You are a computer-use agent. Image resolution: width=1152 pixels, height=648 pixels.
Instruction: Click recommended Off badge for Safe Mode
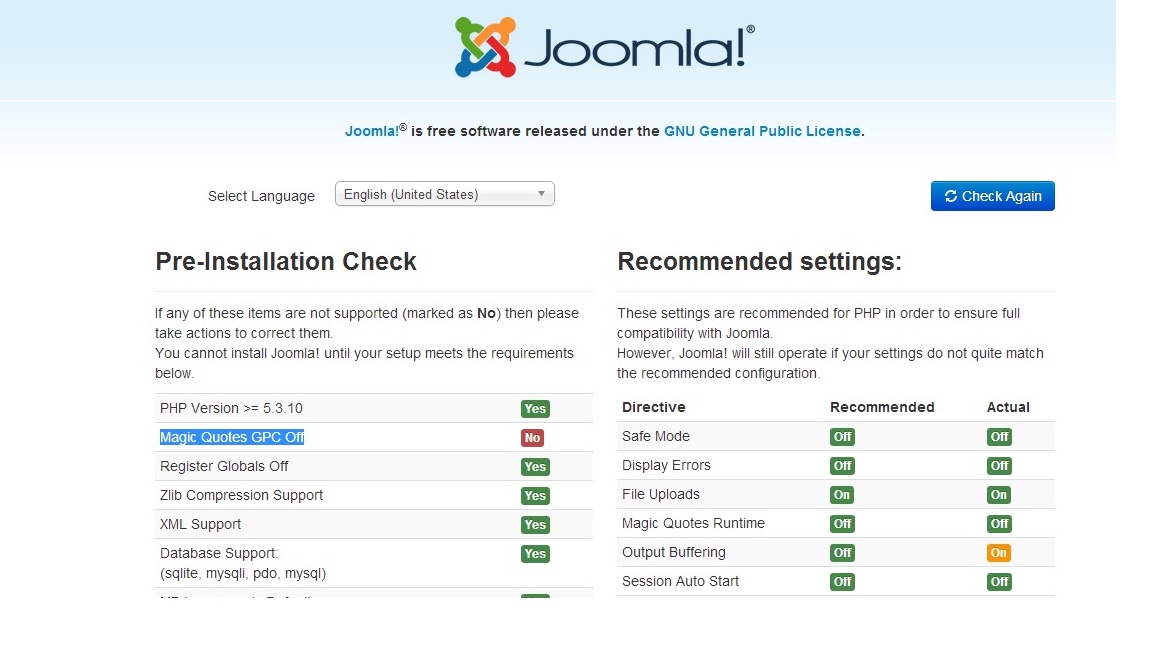(x=842, y=436)
